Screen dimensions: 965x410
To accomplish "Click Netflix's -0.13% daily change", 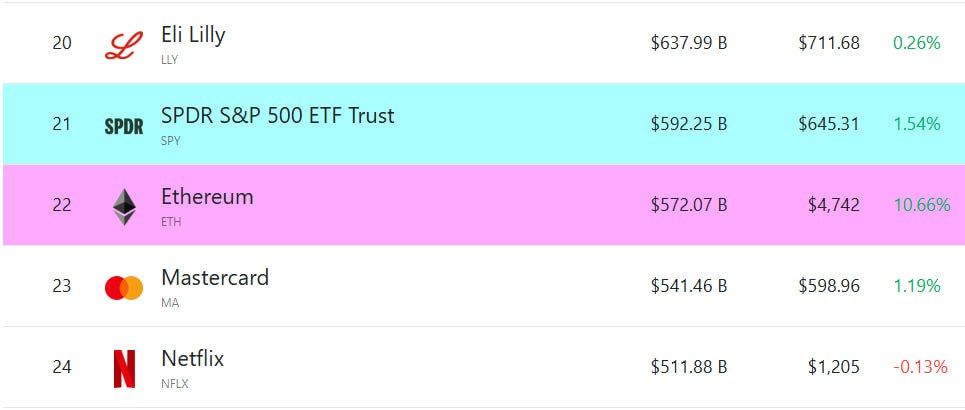I will coord(920,368).
